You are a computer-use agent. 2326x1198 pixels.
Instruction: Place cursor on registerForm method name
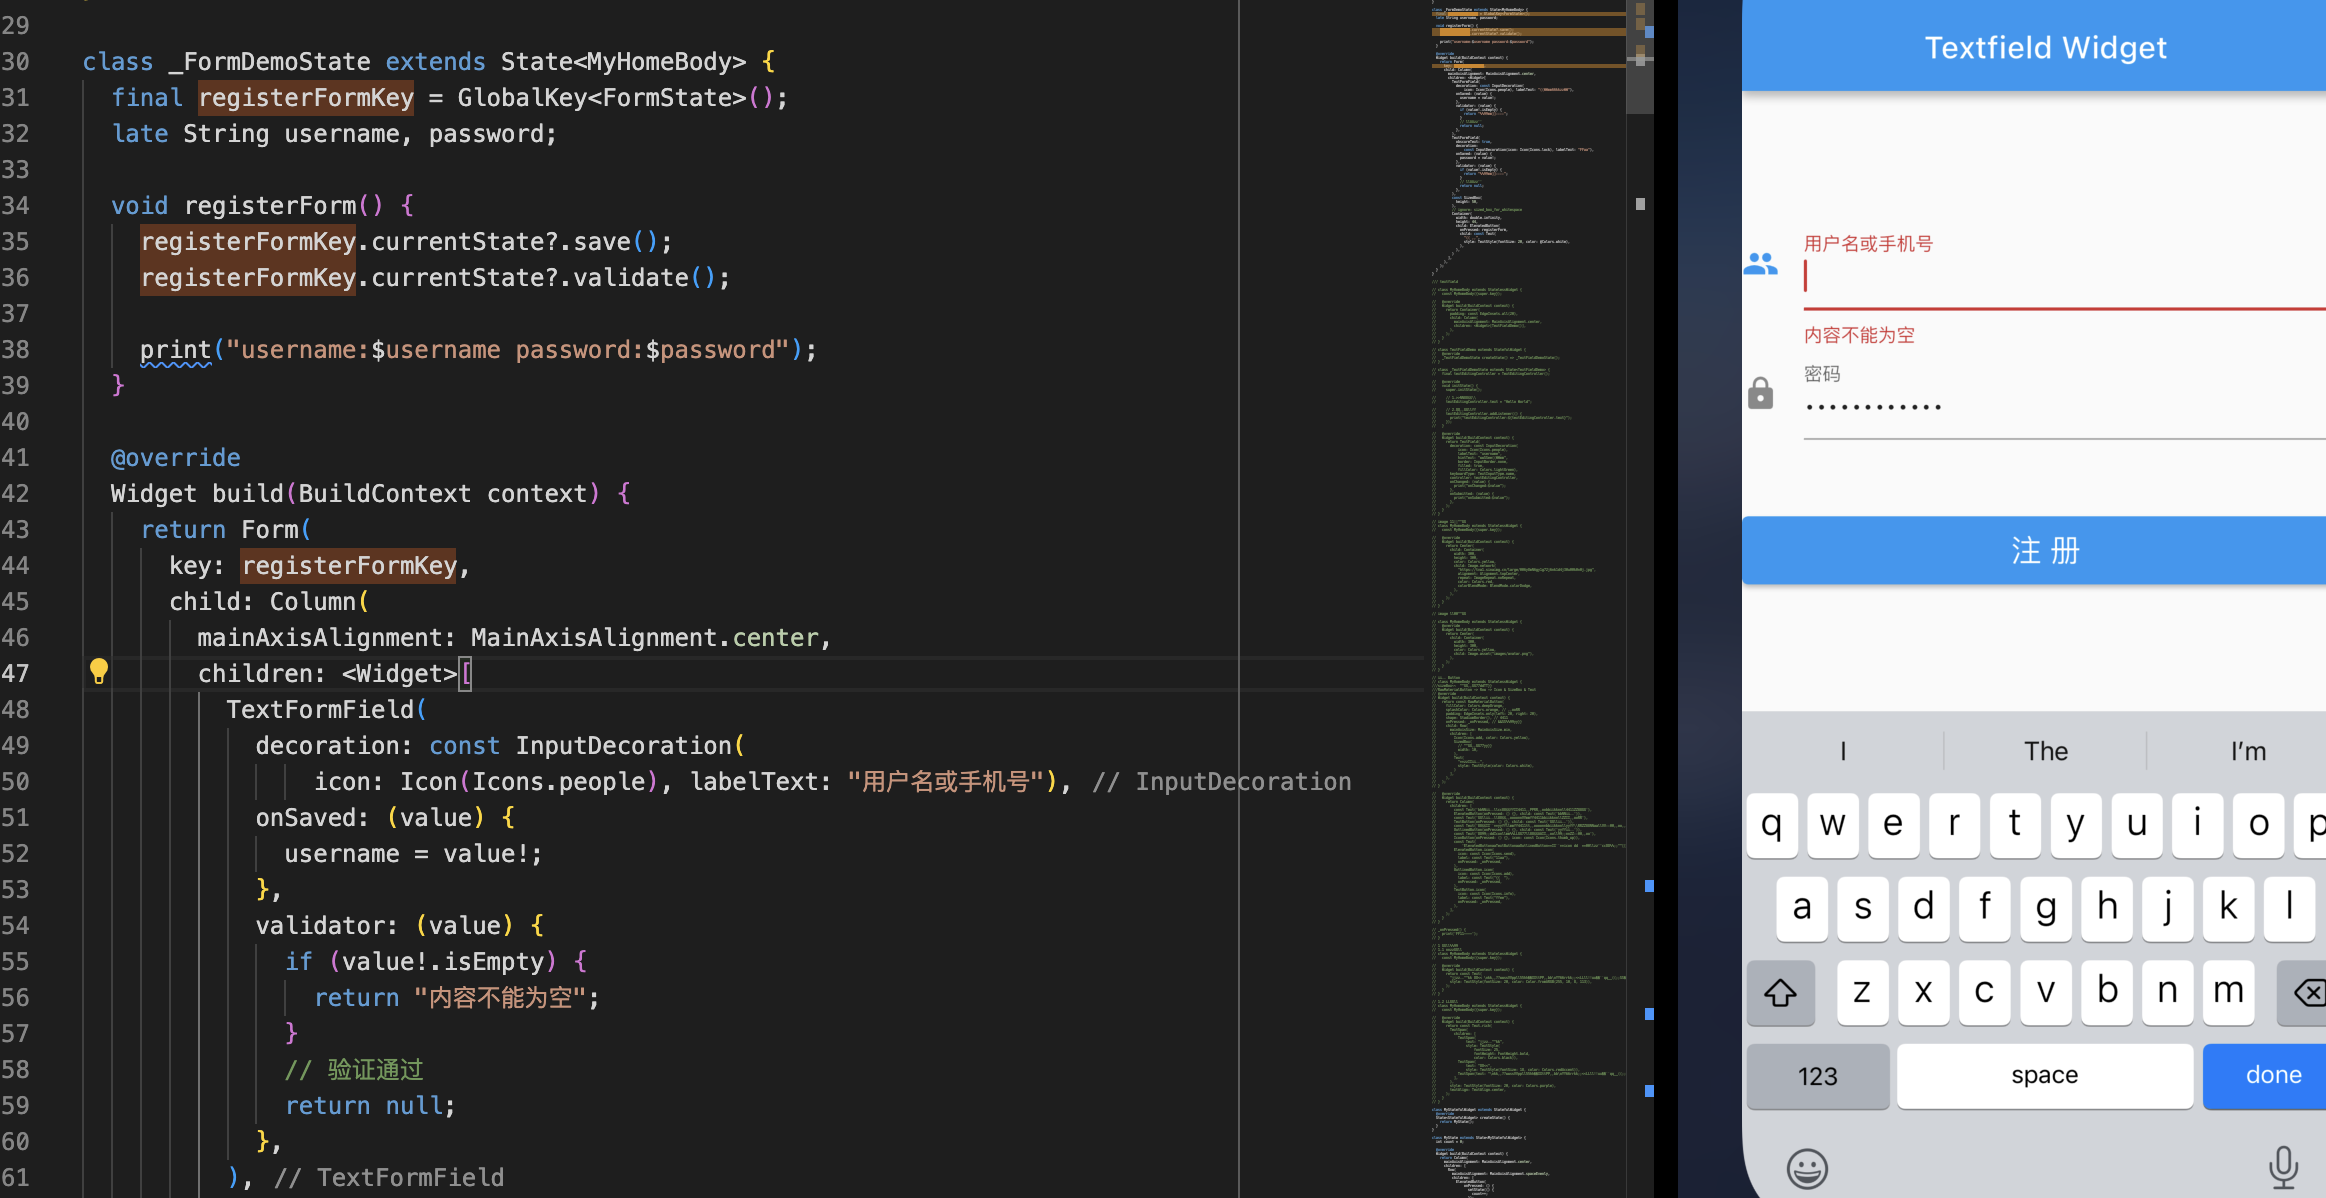(270, 206)
